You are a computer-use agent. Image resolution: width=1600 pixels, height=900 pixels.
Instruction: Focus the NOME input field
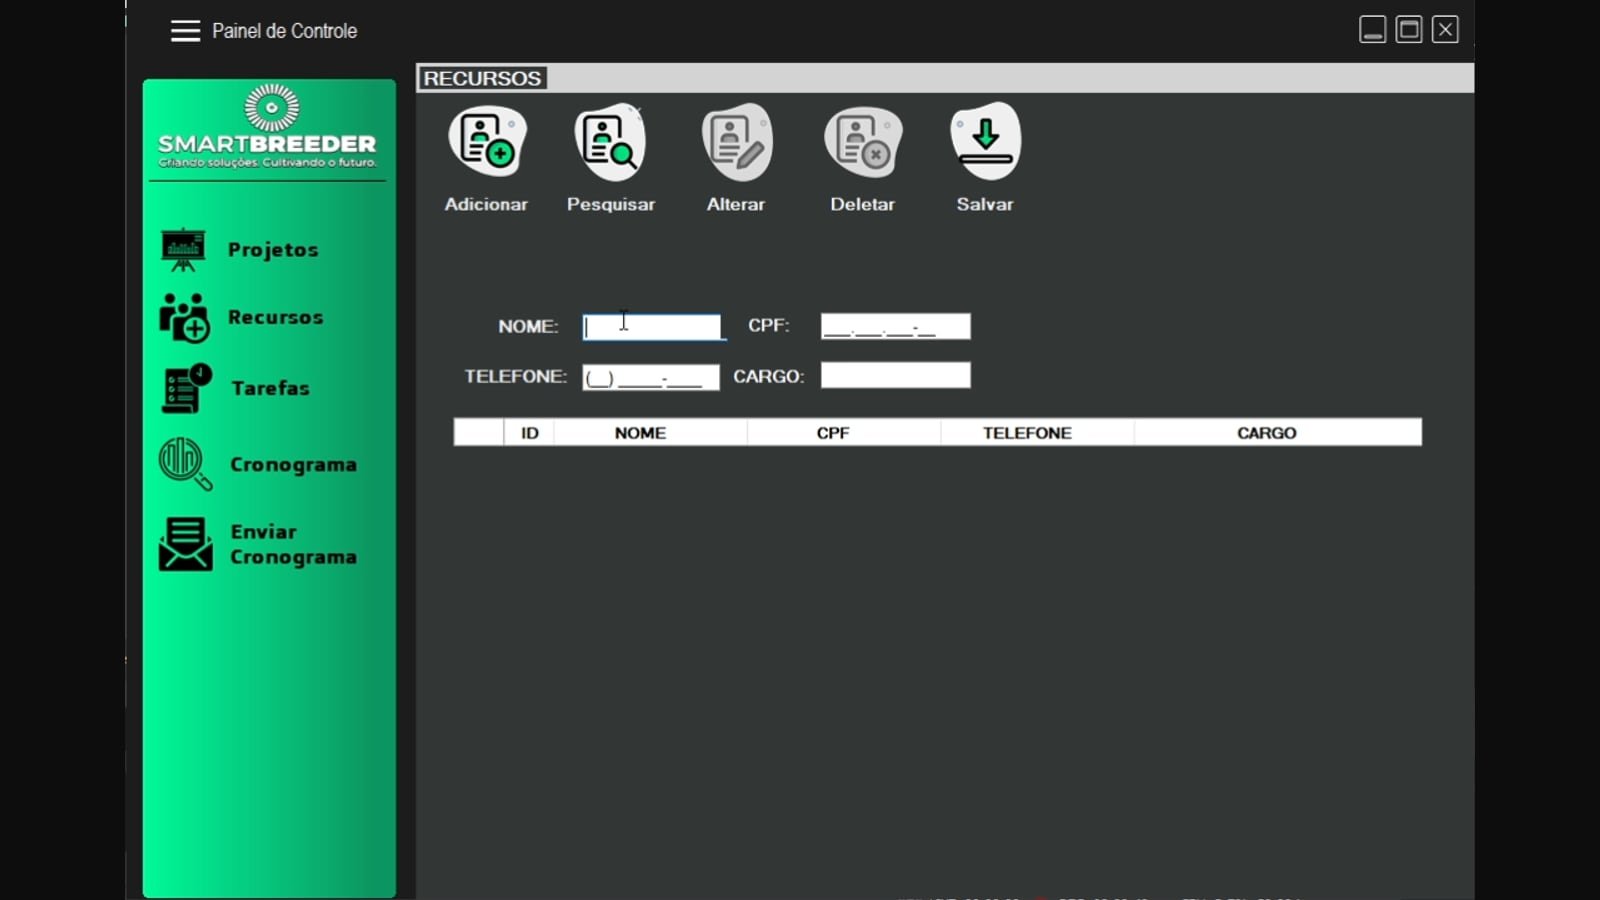coord(652,327)
